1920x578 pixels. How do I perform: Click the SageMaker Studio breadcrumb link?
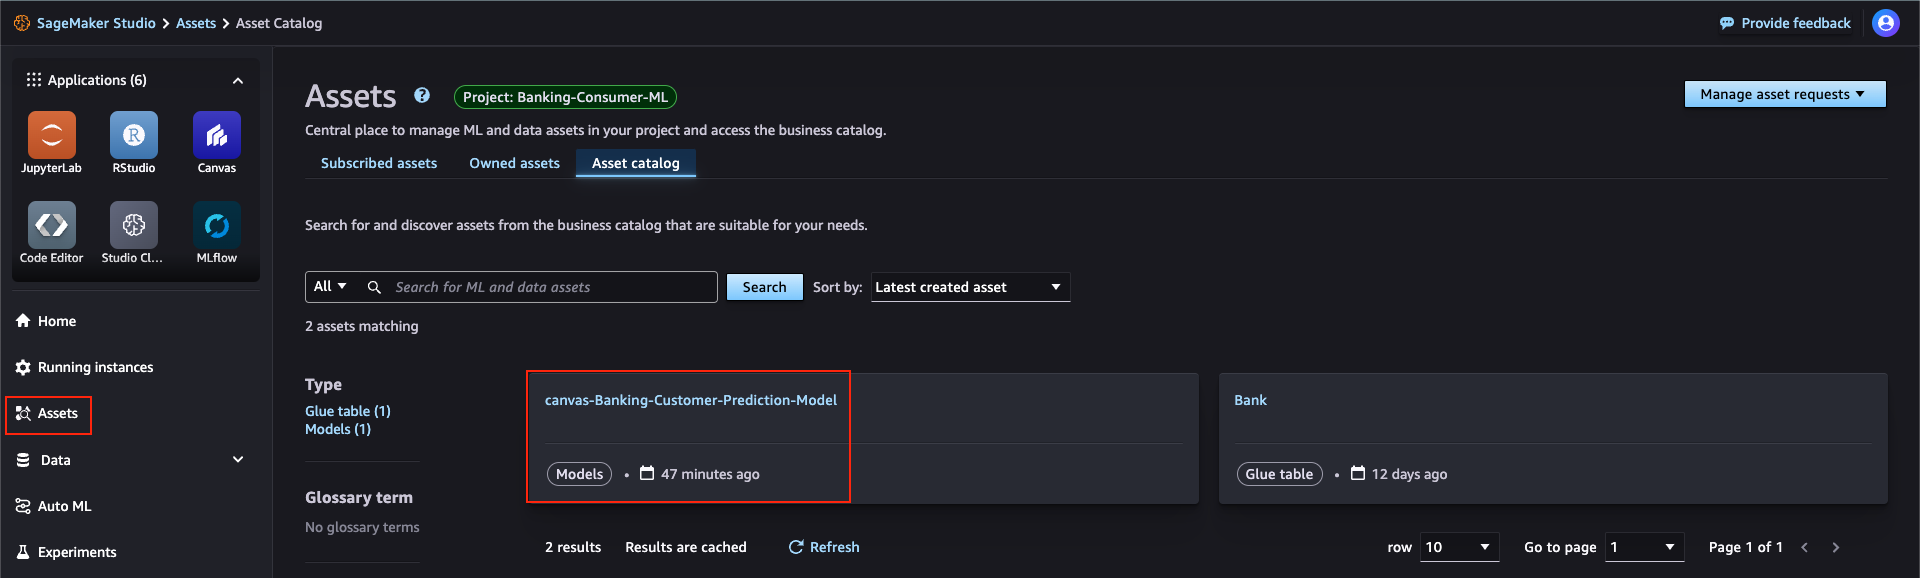[x=96, y=23]
